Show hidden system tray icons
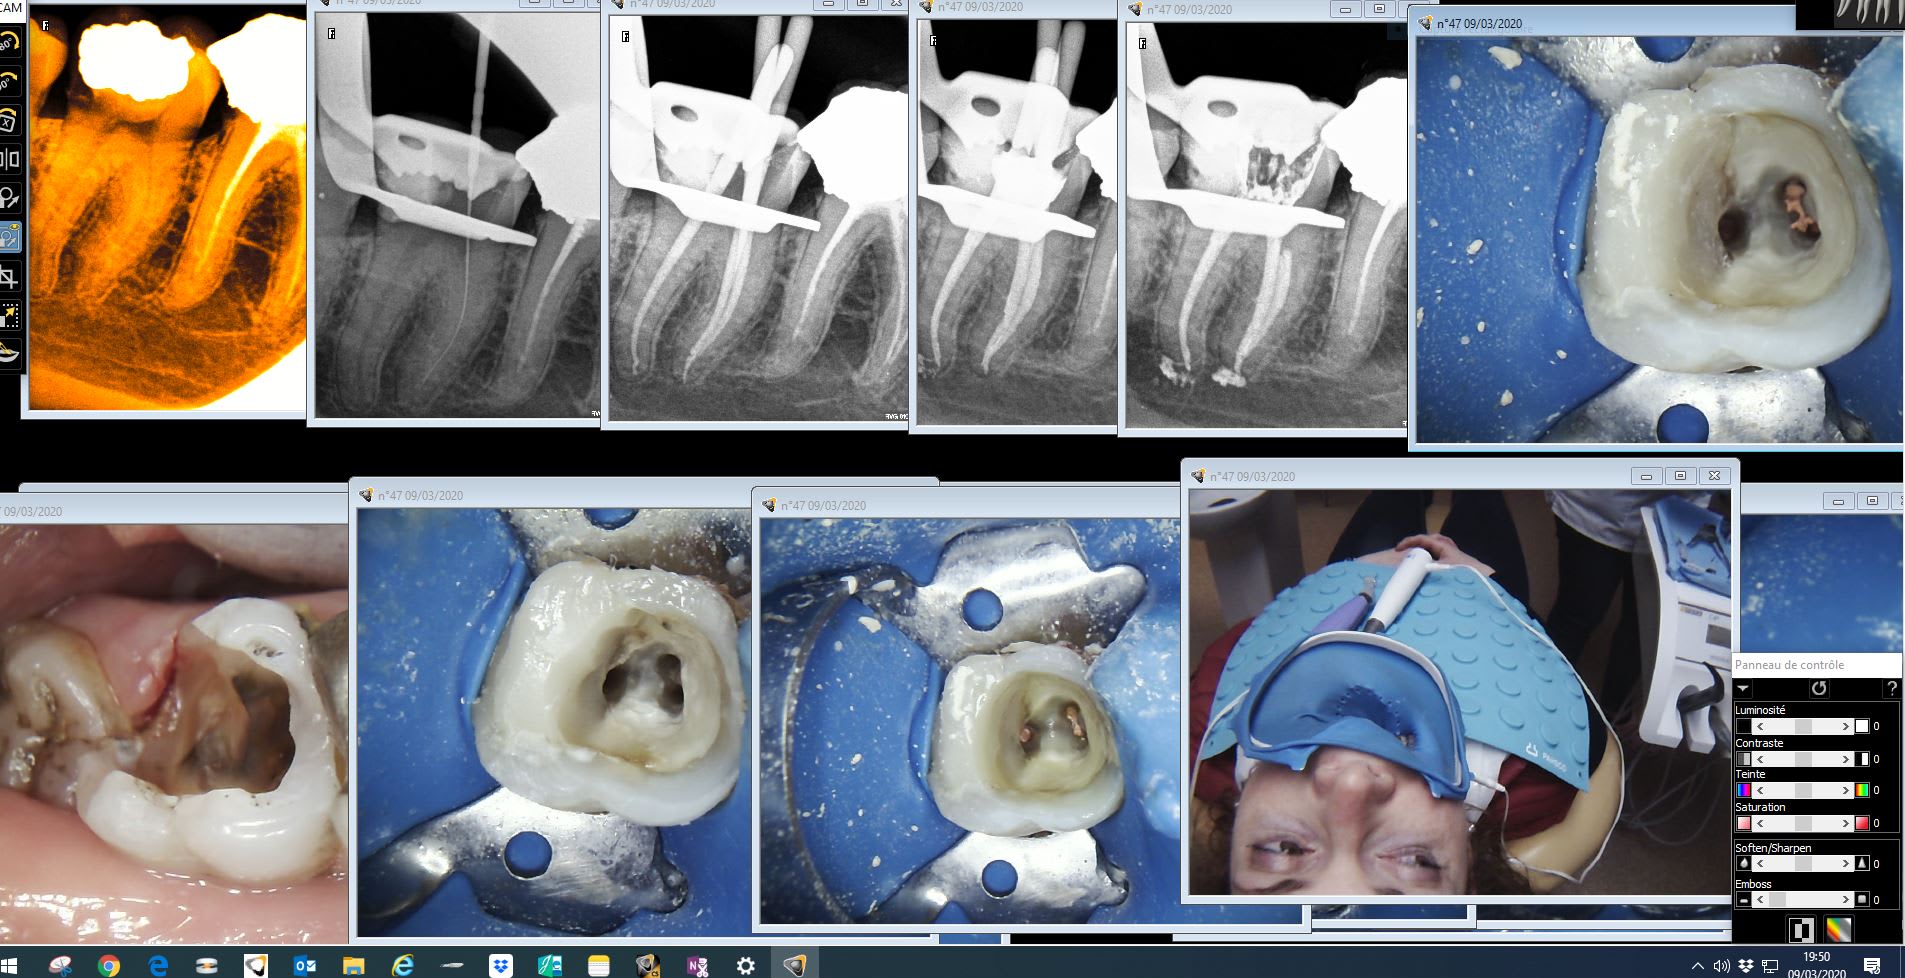This screenshot has height=978, width=1905. point(1698,966)
